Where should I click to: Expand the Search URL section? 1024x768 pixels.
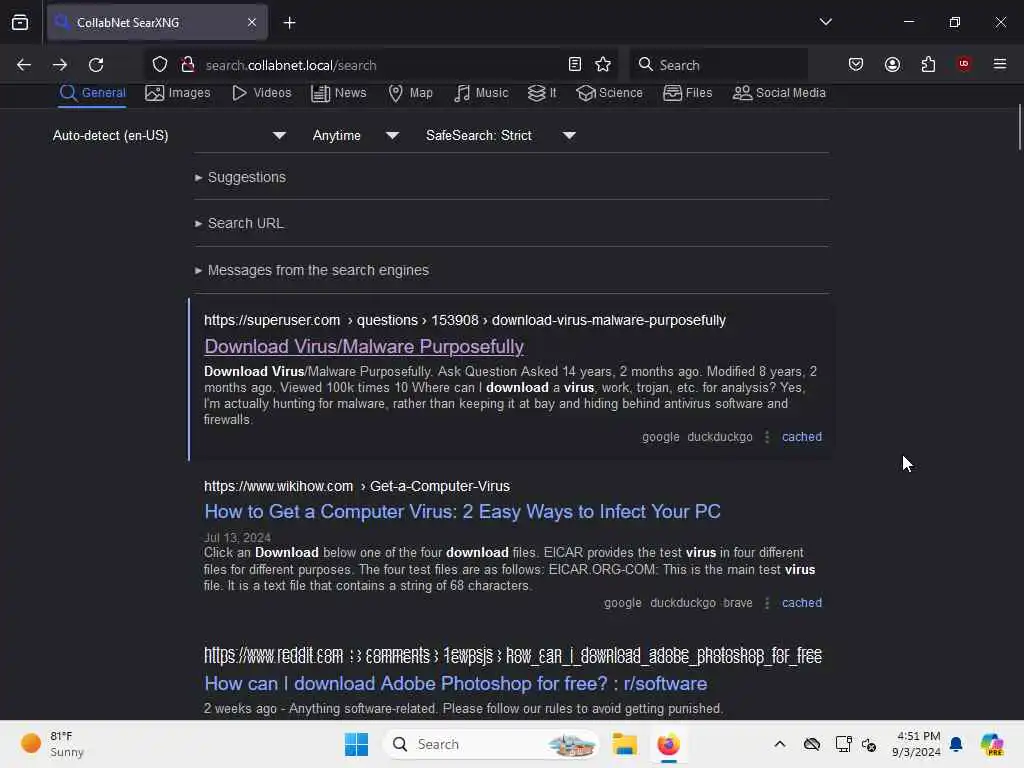[239, 223]
